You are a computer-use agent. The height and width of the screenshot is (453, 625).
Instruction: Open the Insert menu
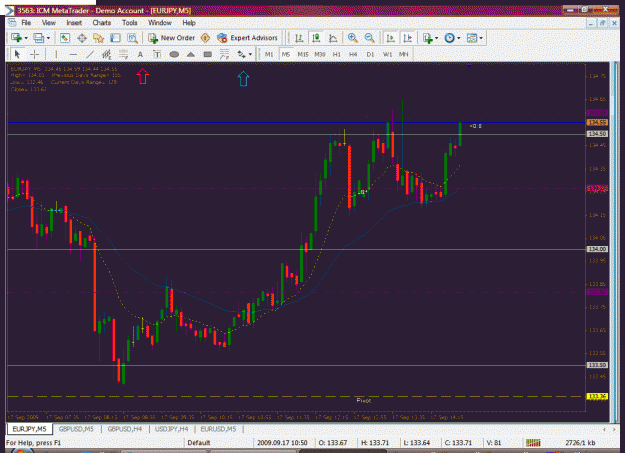74,23
